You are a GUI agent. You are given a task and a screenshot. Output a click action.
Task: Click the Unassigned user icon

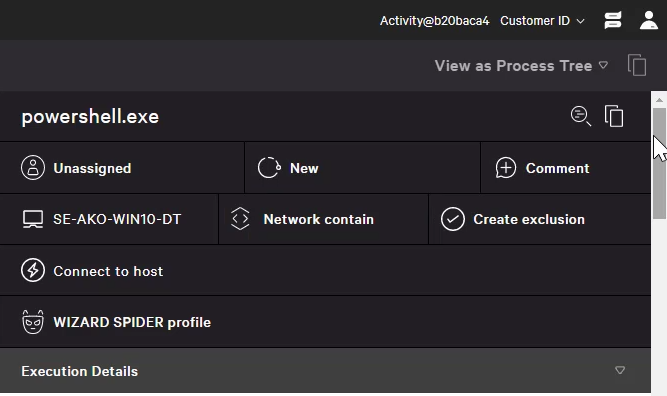[x=33, y=168]
